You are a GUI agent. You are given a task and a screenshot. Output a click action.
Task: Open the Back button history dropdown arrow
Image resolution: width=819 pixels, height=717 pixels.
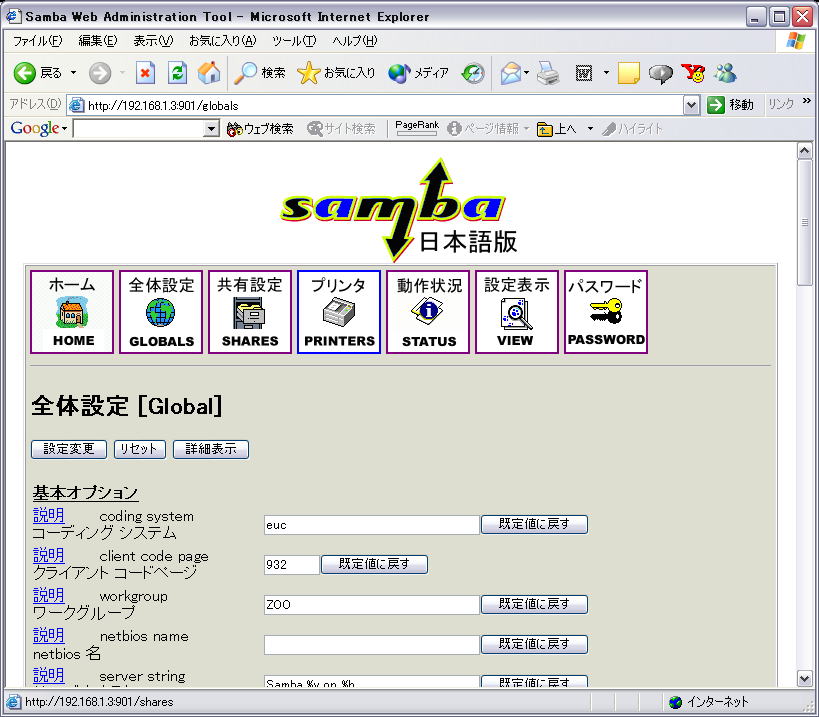point(72,73)
